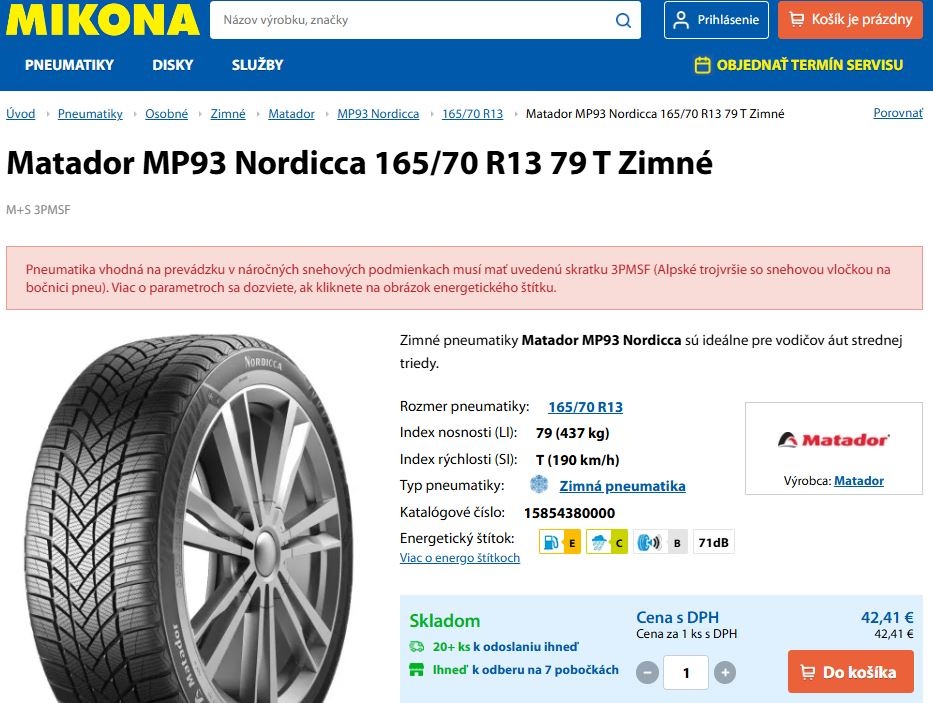
Task: Click the Porovnať comparison link
Action: pos(897,113)
